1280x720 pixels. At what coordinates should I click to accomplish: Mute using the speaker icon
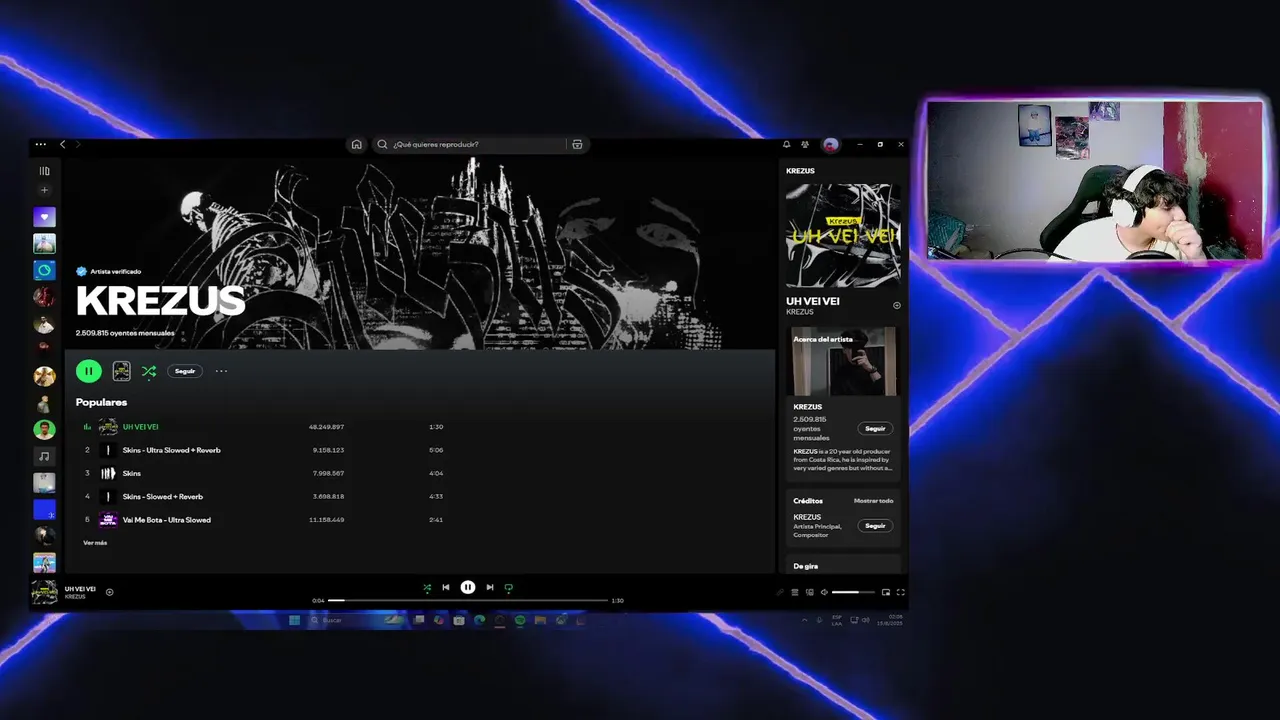click(824, 592)
